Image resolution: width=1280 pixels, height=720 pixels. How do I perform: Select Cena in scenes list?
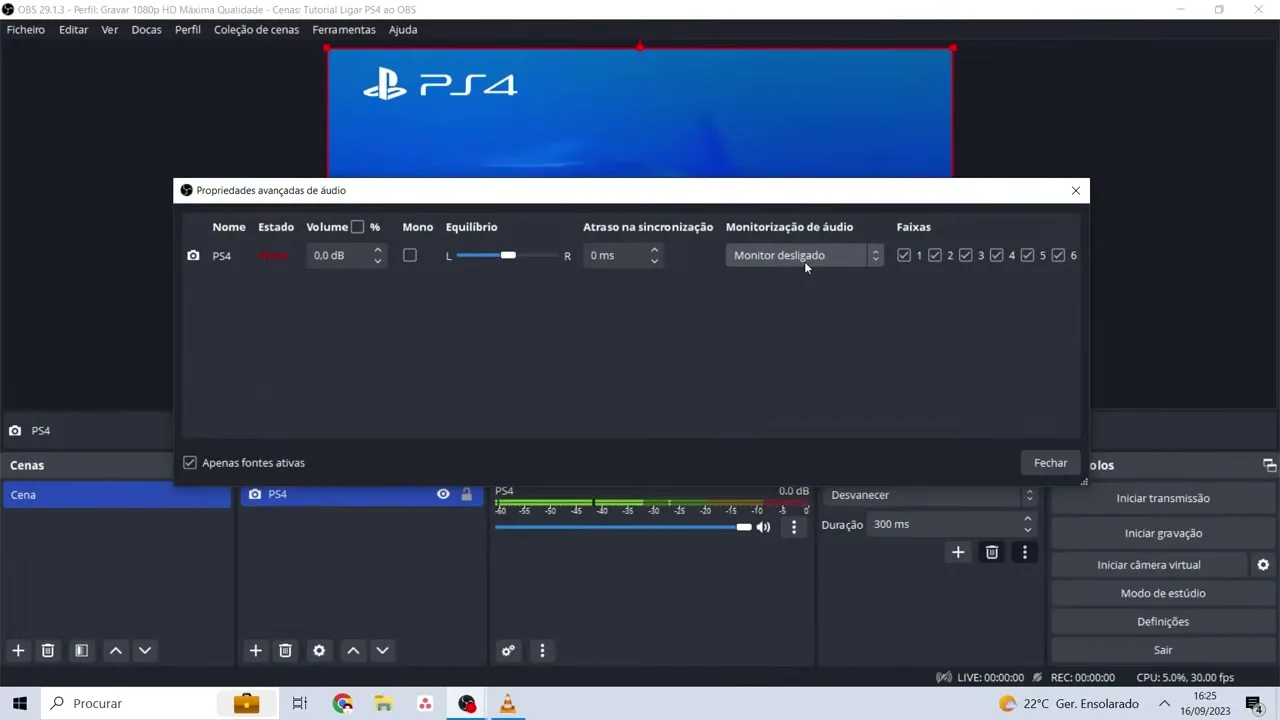[x=117, y=495]
